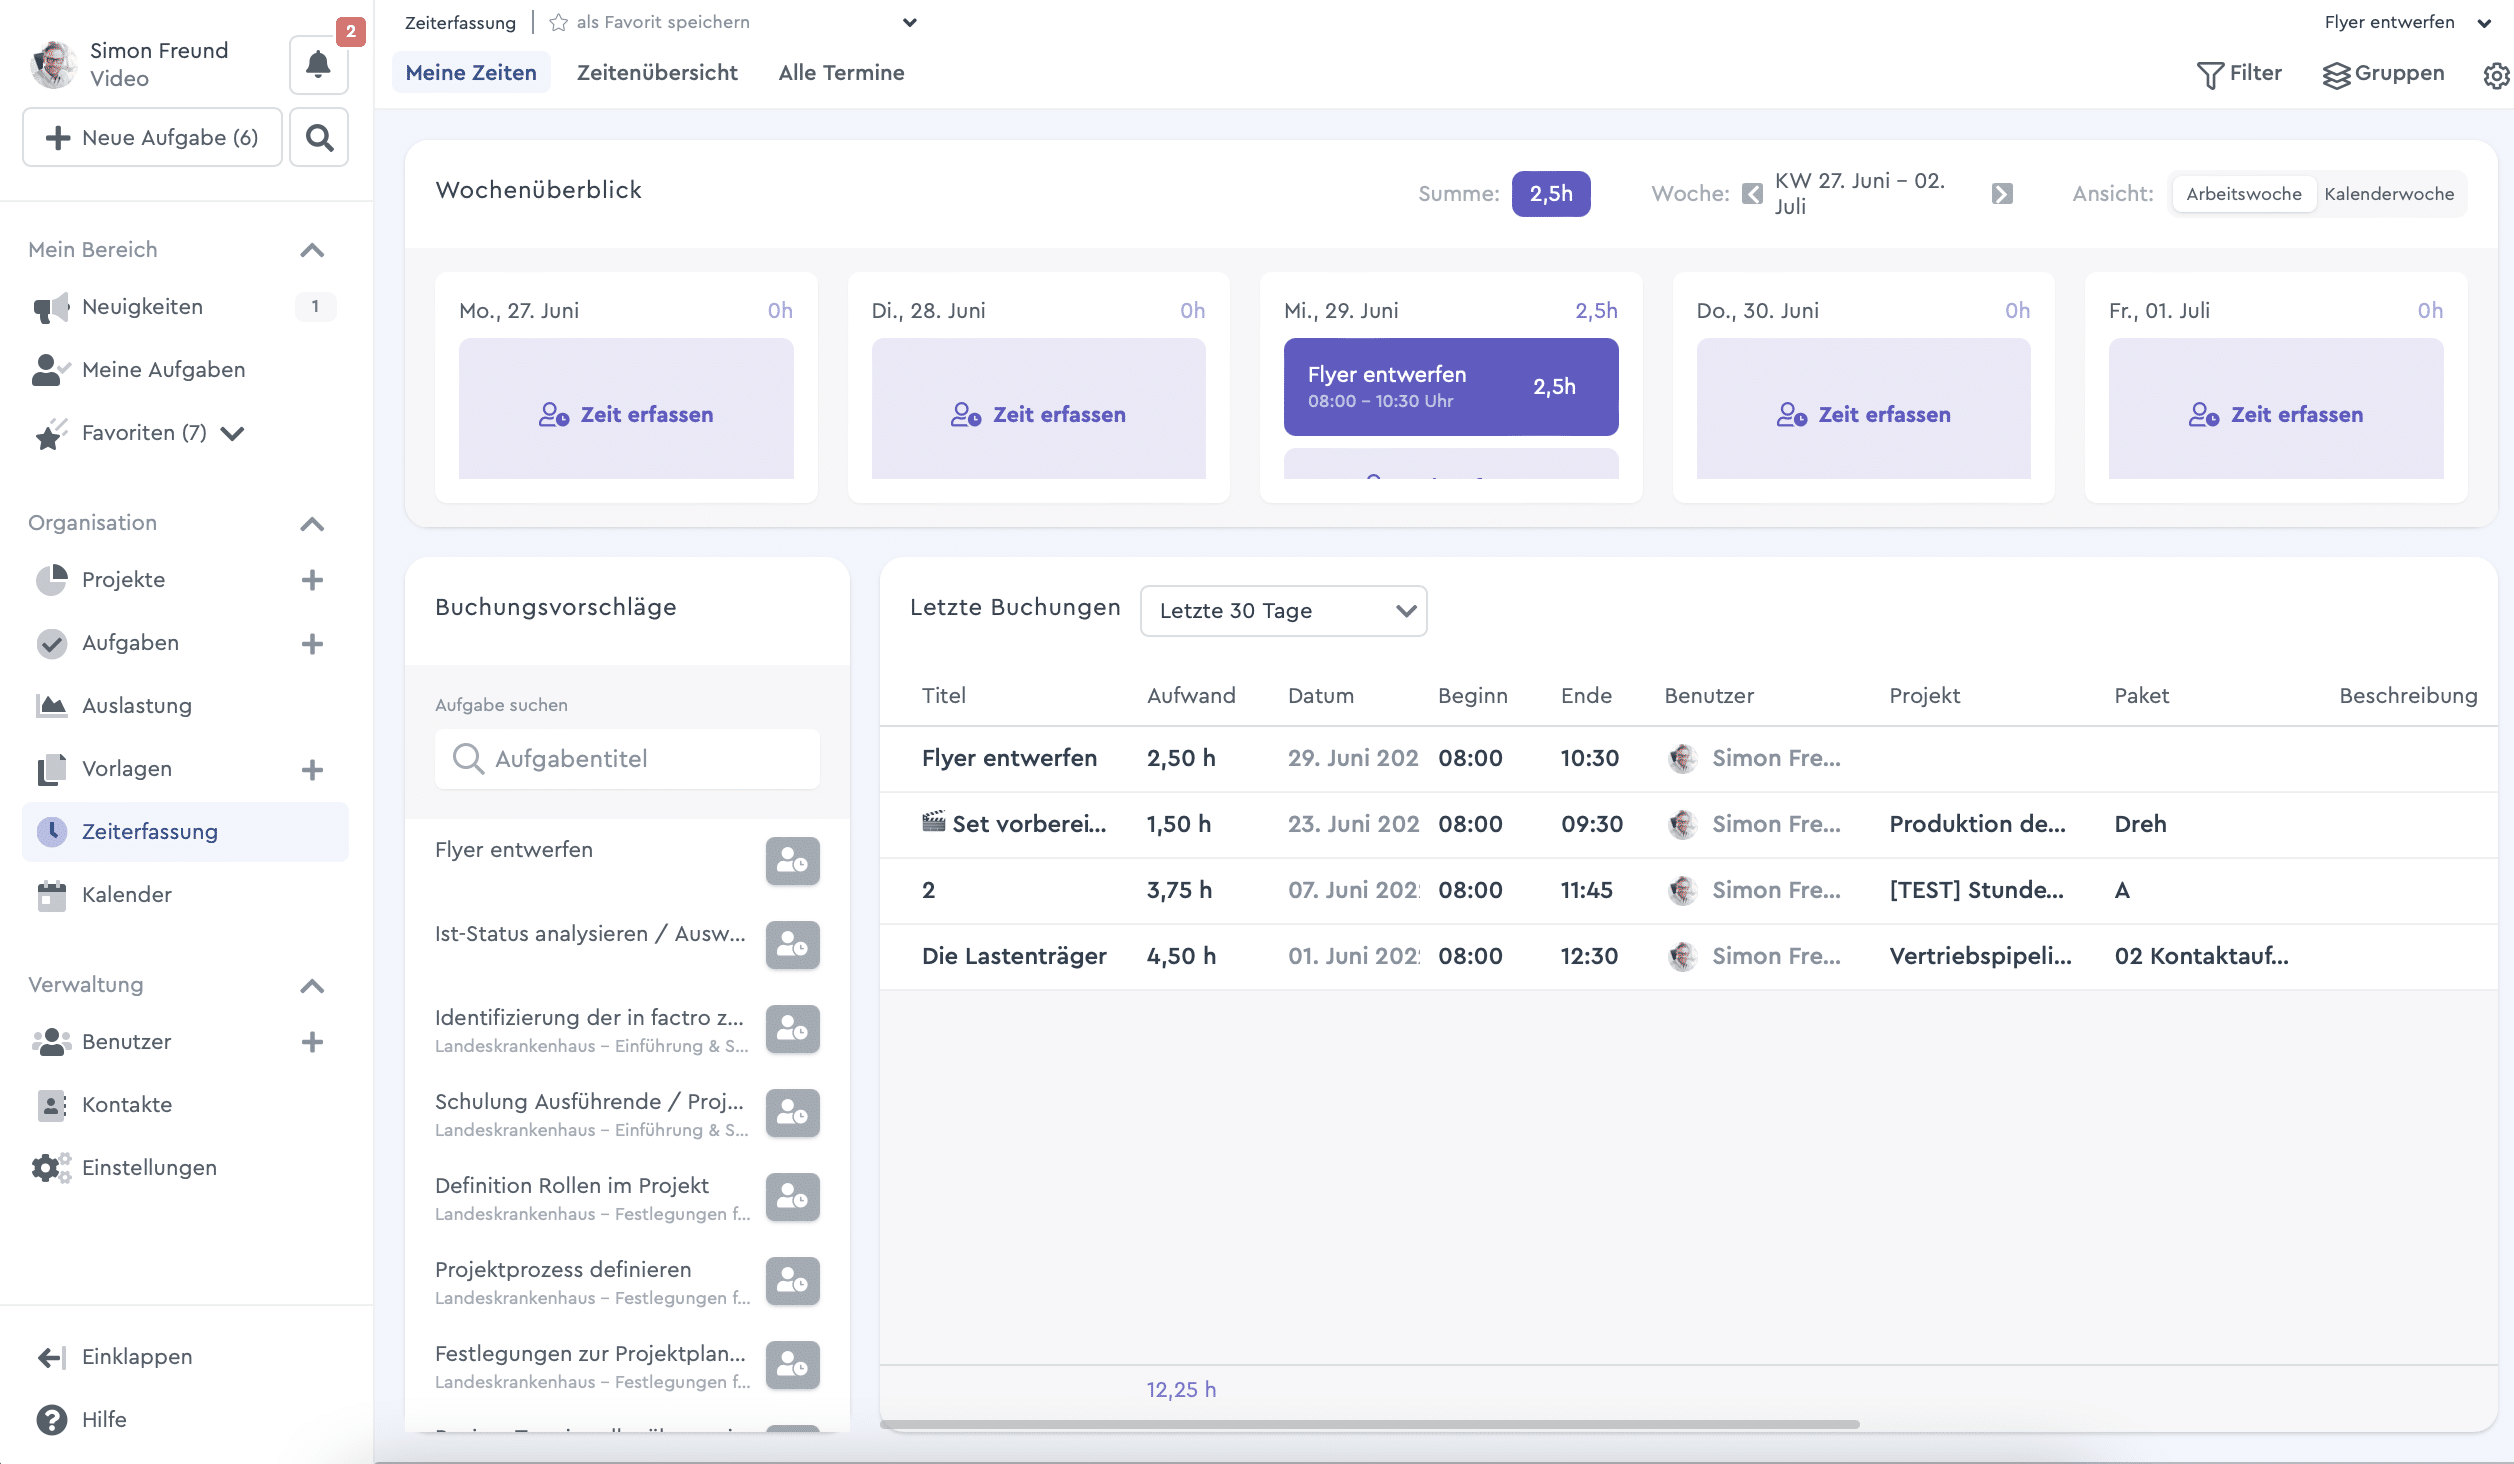Open Flyer entwerfen 08:00–10:30 booking card
The width and height of the screenshot is (2514, 1464).
pos(1451,387)
